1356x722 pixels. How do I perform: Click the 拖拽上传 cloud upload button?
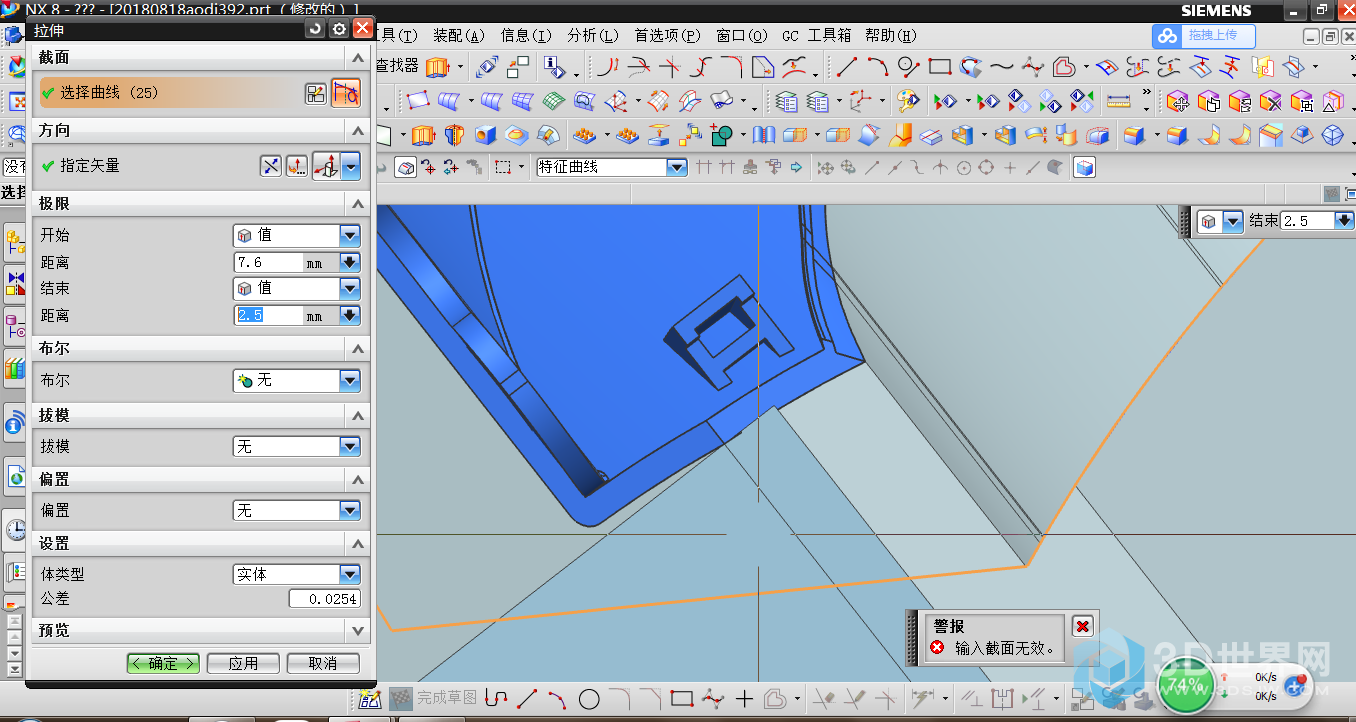[x=1203, y=36]
